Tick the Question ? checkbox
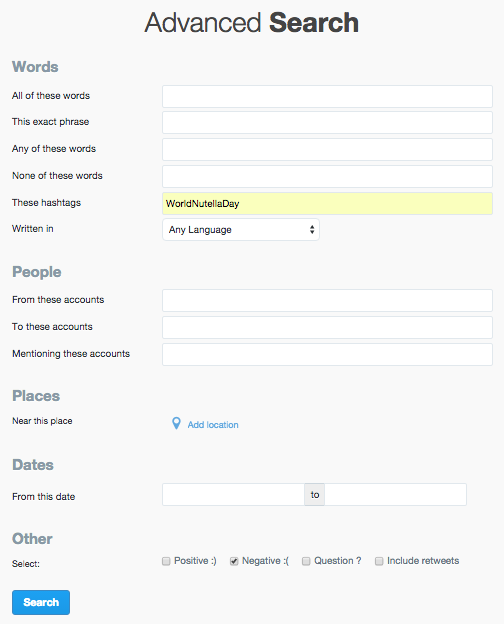504x624 pixels. point(306,561)
